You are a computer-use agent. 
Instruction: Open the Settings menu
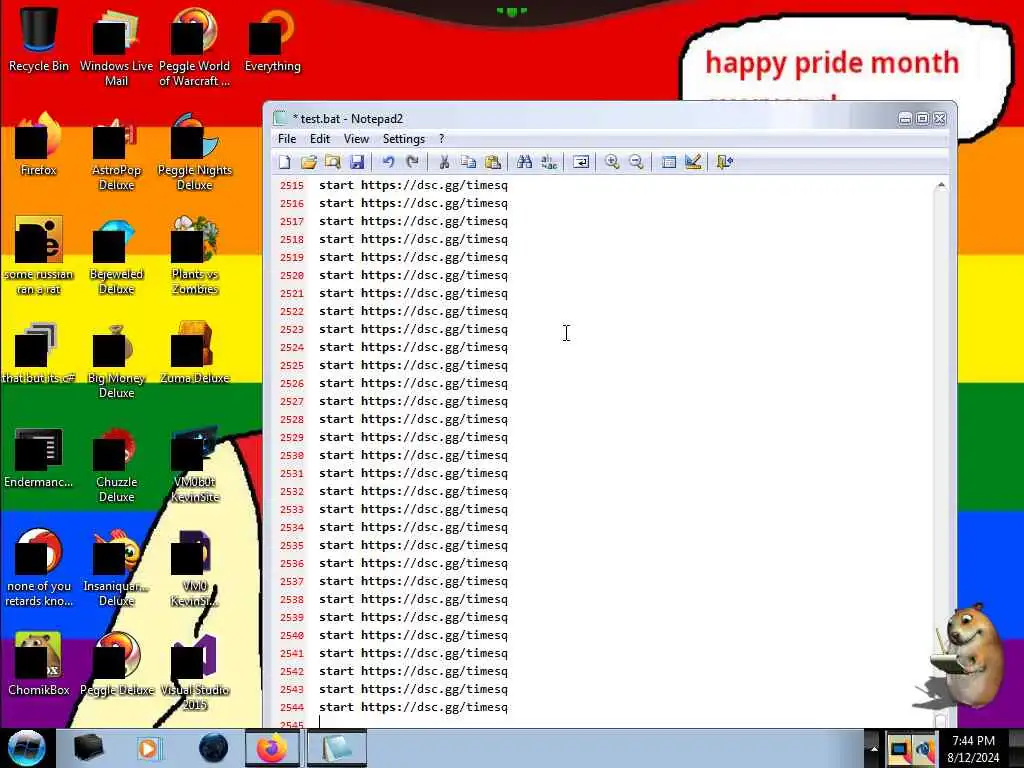404,139
